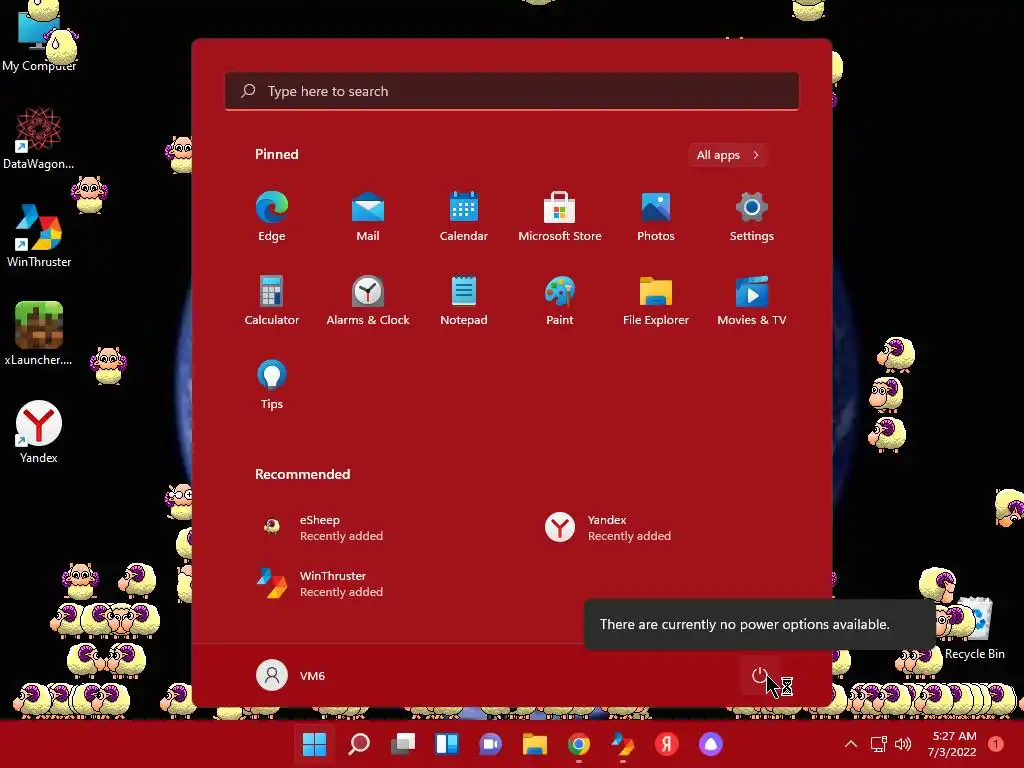Launch the Mail app

pyautogui.click(x=368, y=217)
